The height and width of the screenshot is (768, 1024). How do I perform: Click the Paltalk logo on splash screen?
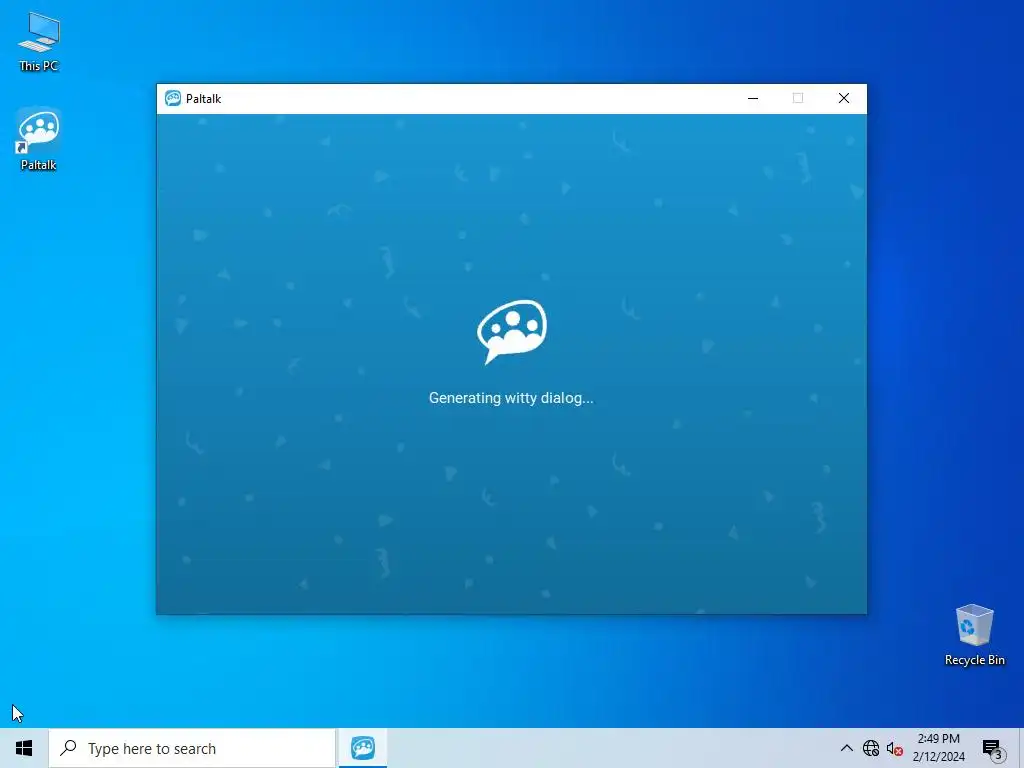pos(512,331)
